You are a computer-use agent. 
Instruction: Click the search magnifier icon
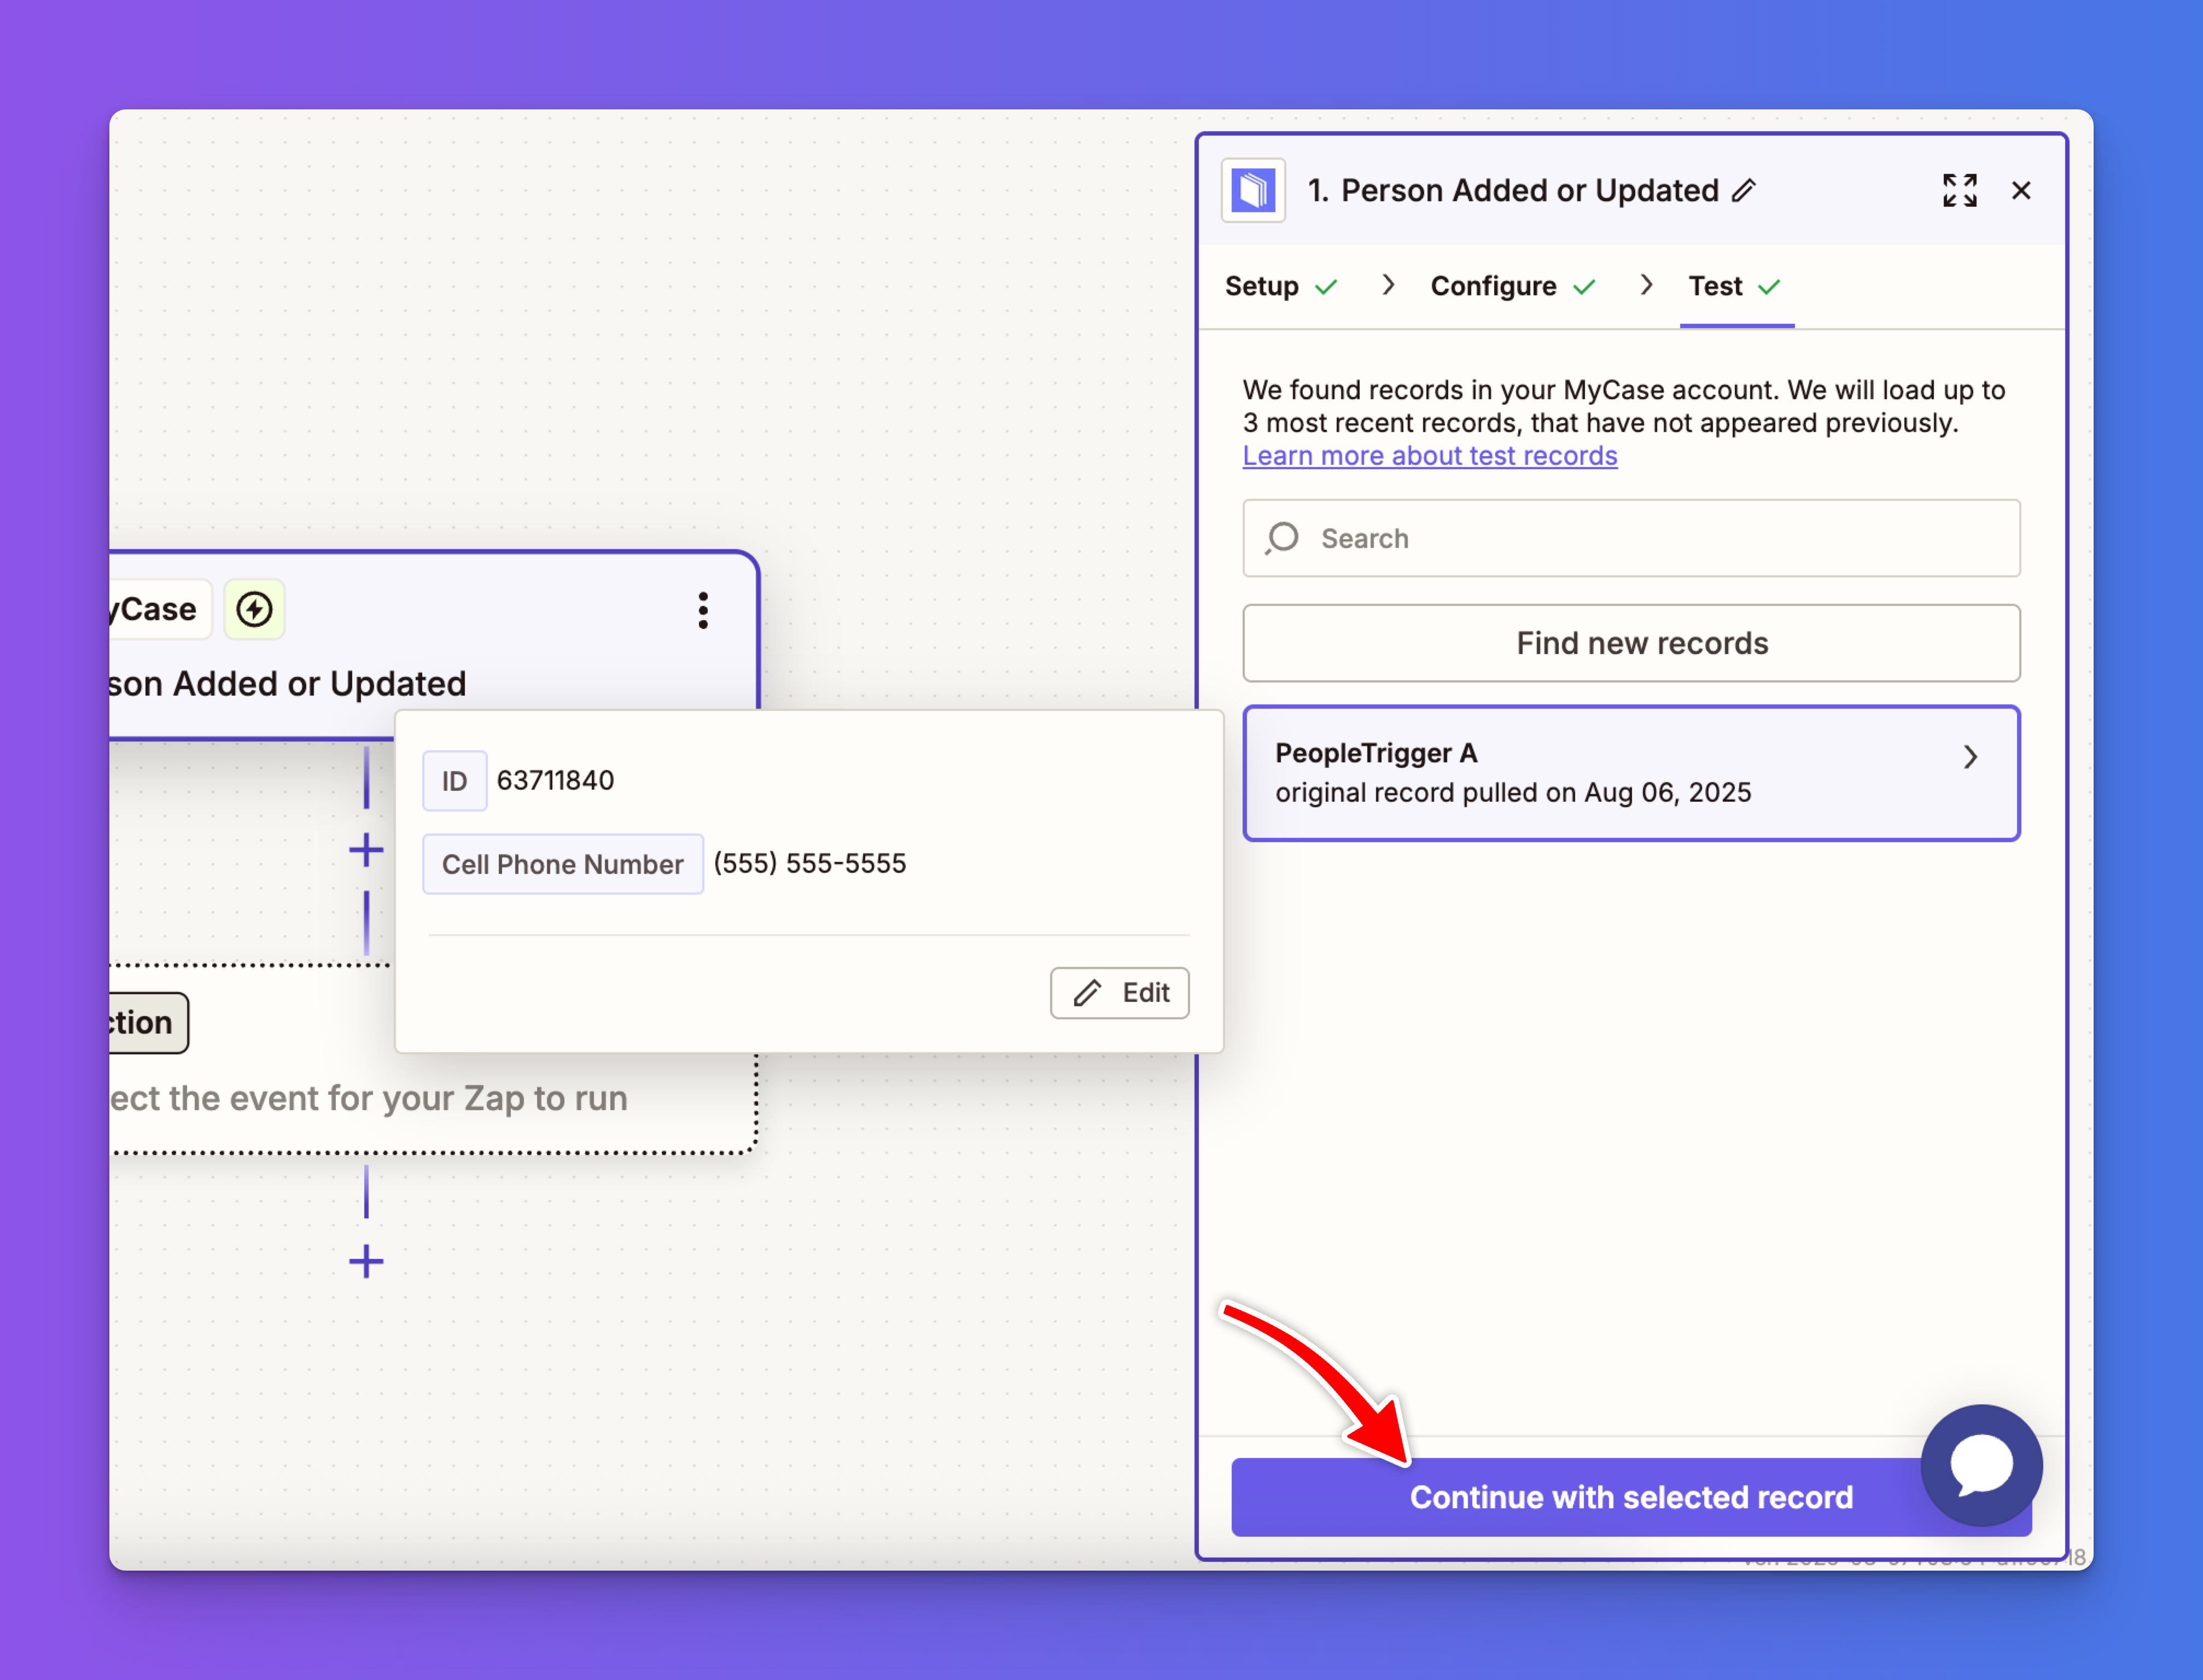[1282, 538]
